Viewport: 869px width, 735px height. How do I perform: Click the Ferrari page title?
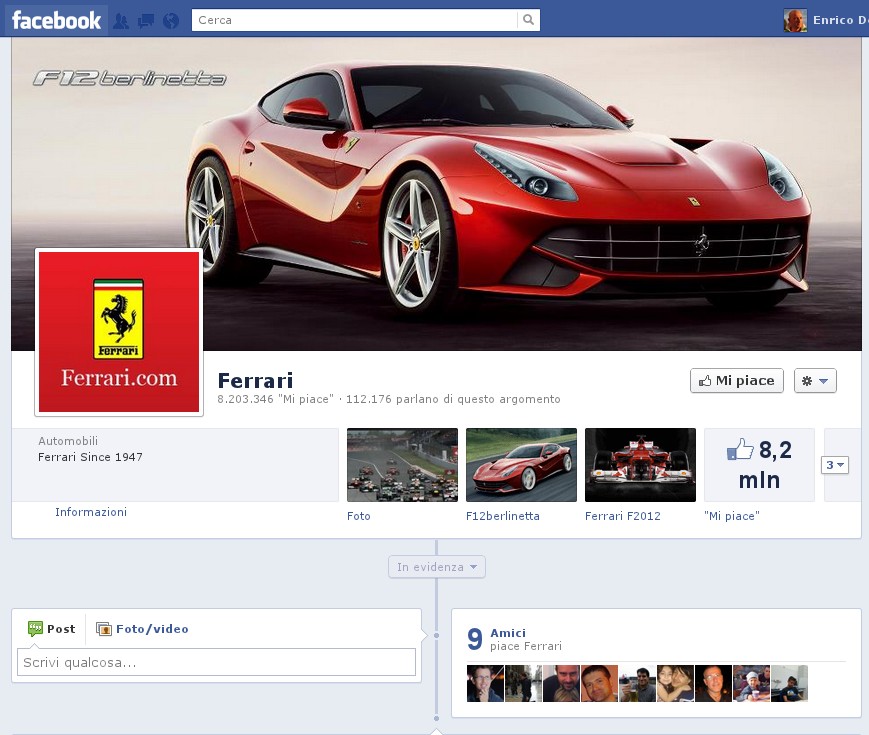(255, 381)
